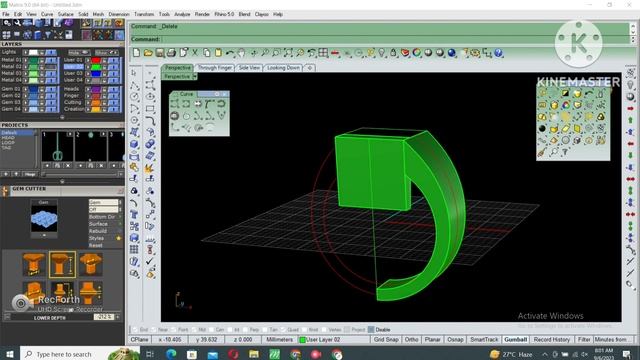Screen dimensions: 640x360
Task: Toggle the End osnap checkbox
Action: tap(135, 329)
